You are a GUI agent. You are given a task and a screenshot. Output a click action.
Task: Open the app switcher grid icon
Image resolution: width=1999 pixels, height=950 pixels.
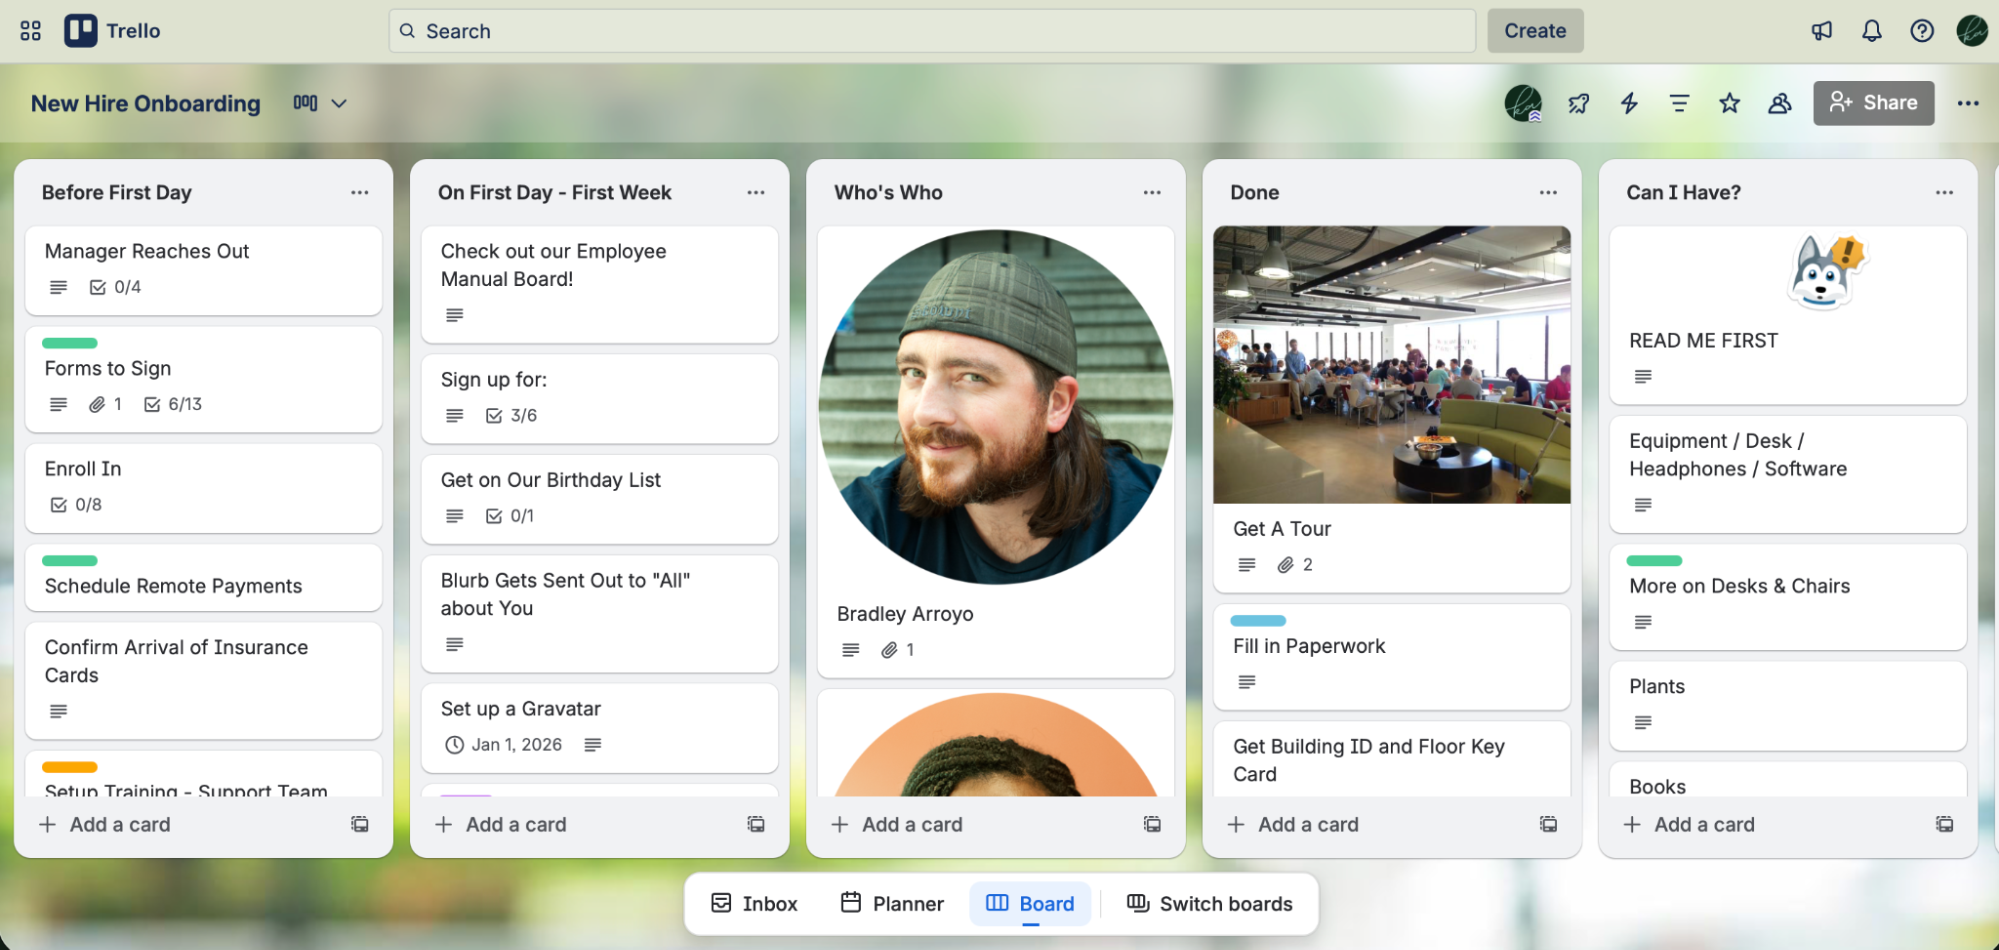coord(31,31)
